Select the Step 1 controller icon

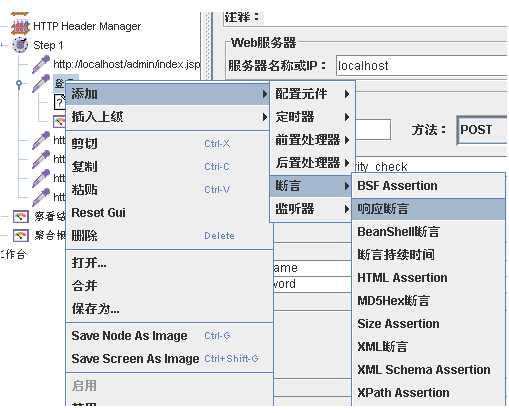pyautogui.click(x=20, y=45)
